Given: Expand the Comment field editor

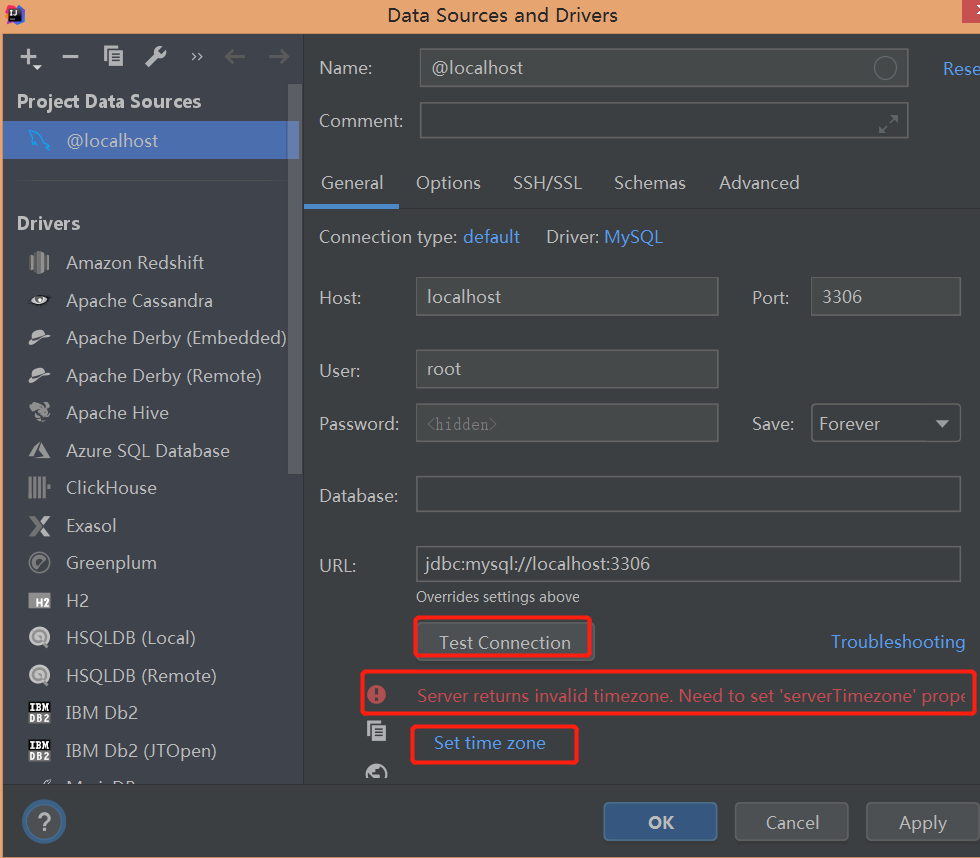Looking at the screenshot, I should [888, 124].
